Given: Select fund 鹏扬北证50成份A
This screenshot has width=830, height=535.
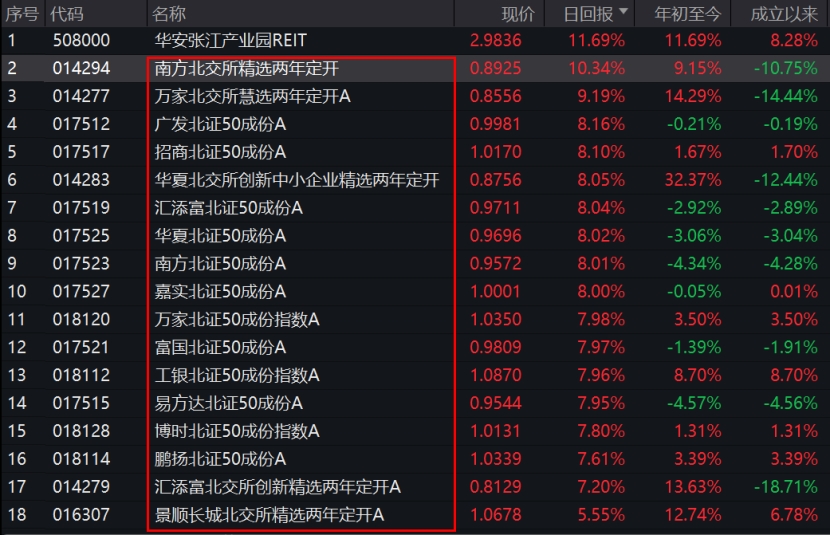Looking at the screenshot, I should 220,459.
